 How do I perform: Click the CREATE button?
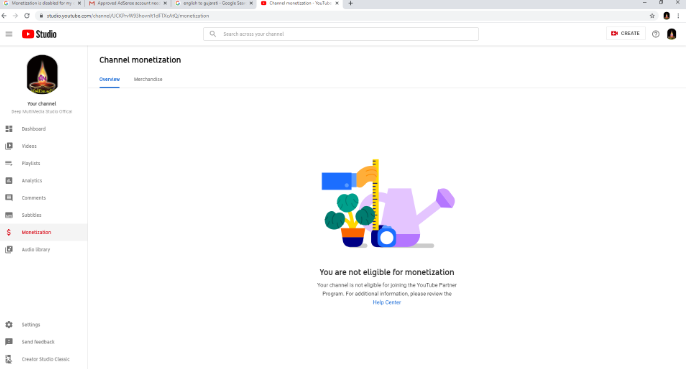[625, 33]
